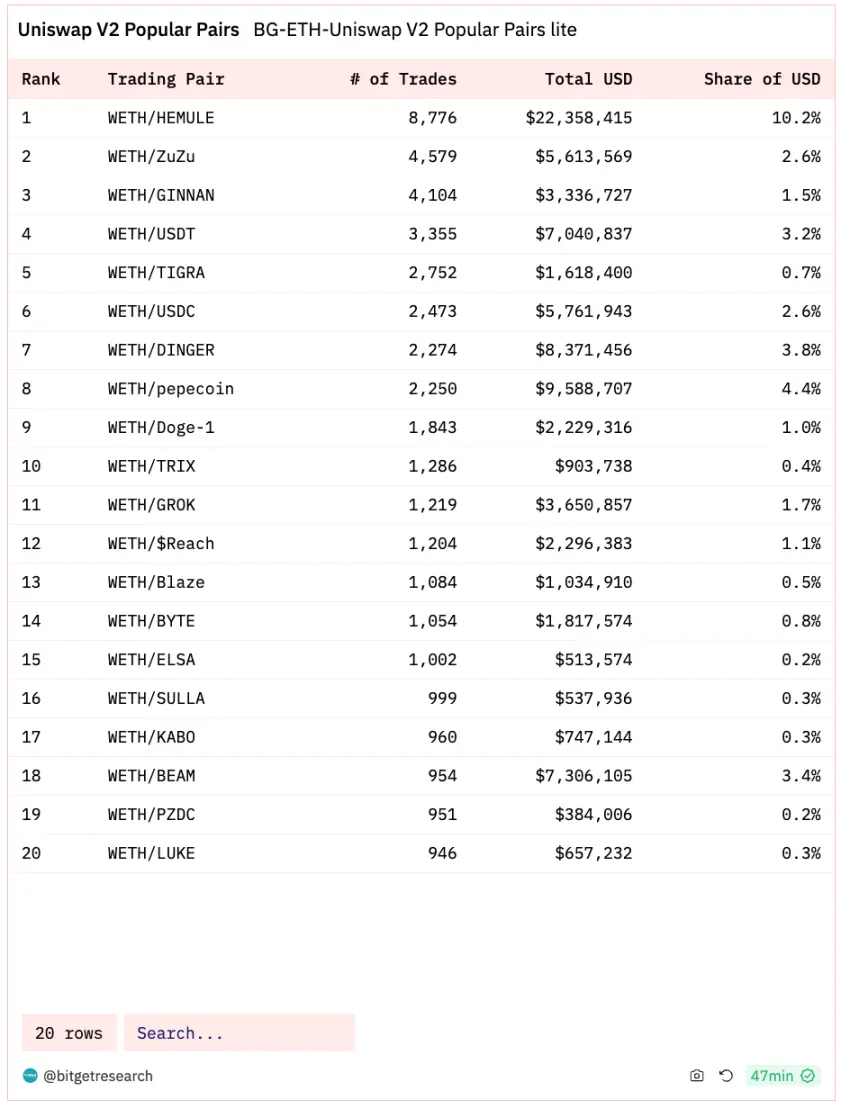Select the WETH/pepecoin trading pair cell
Screen dimensions: 841x1109
(x=171, y=389)
